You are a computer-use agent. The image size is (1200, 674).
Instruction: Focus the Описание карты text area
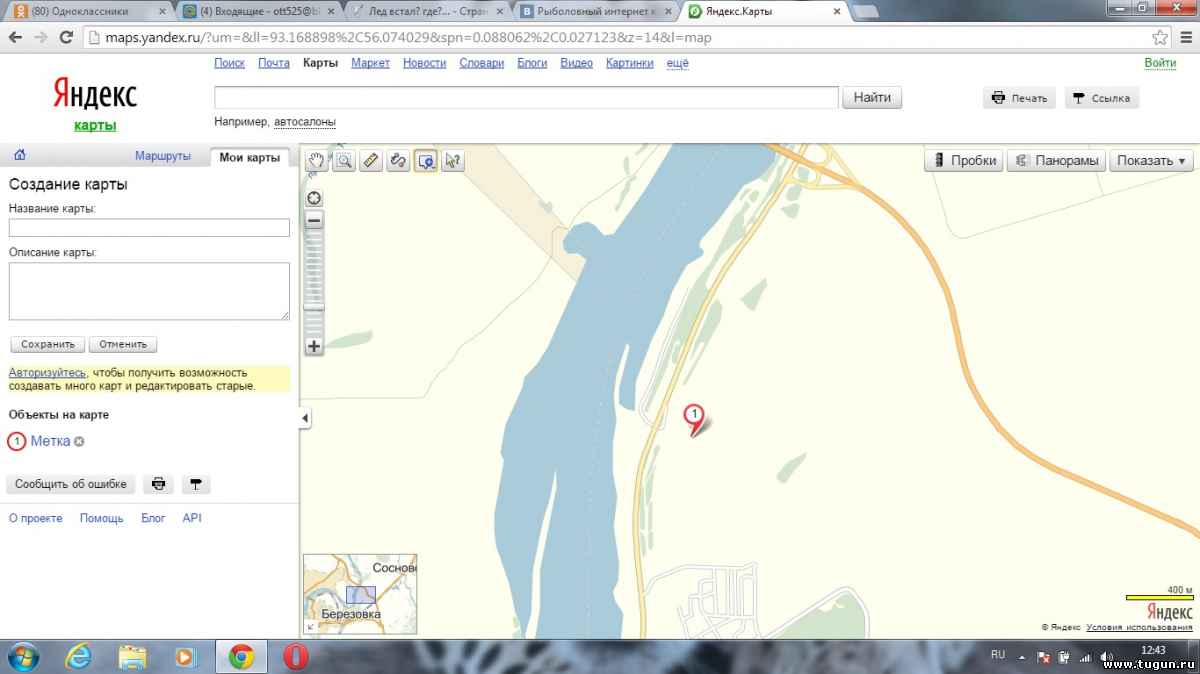pyautogui.click(x=149, y=291)
